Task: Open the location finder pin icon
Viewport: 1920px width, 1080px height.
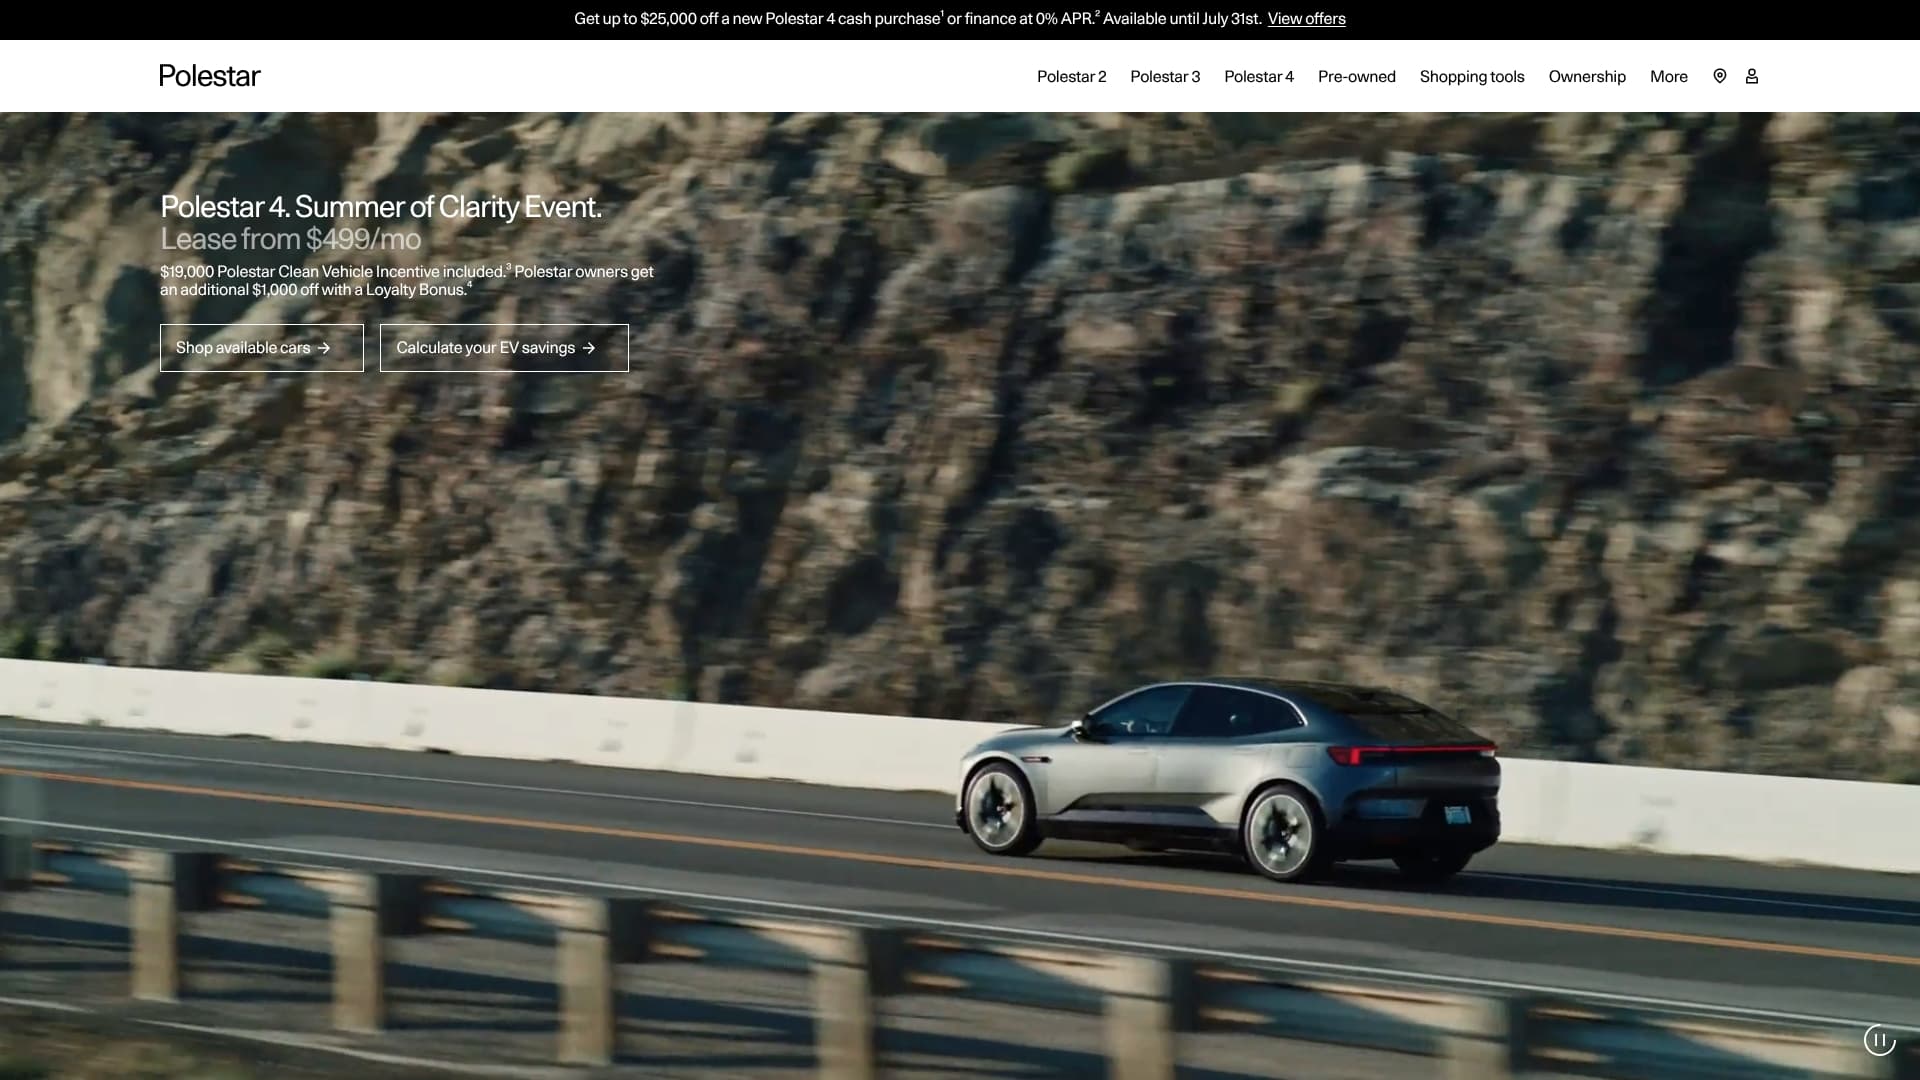Action: 1720,76
